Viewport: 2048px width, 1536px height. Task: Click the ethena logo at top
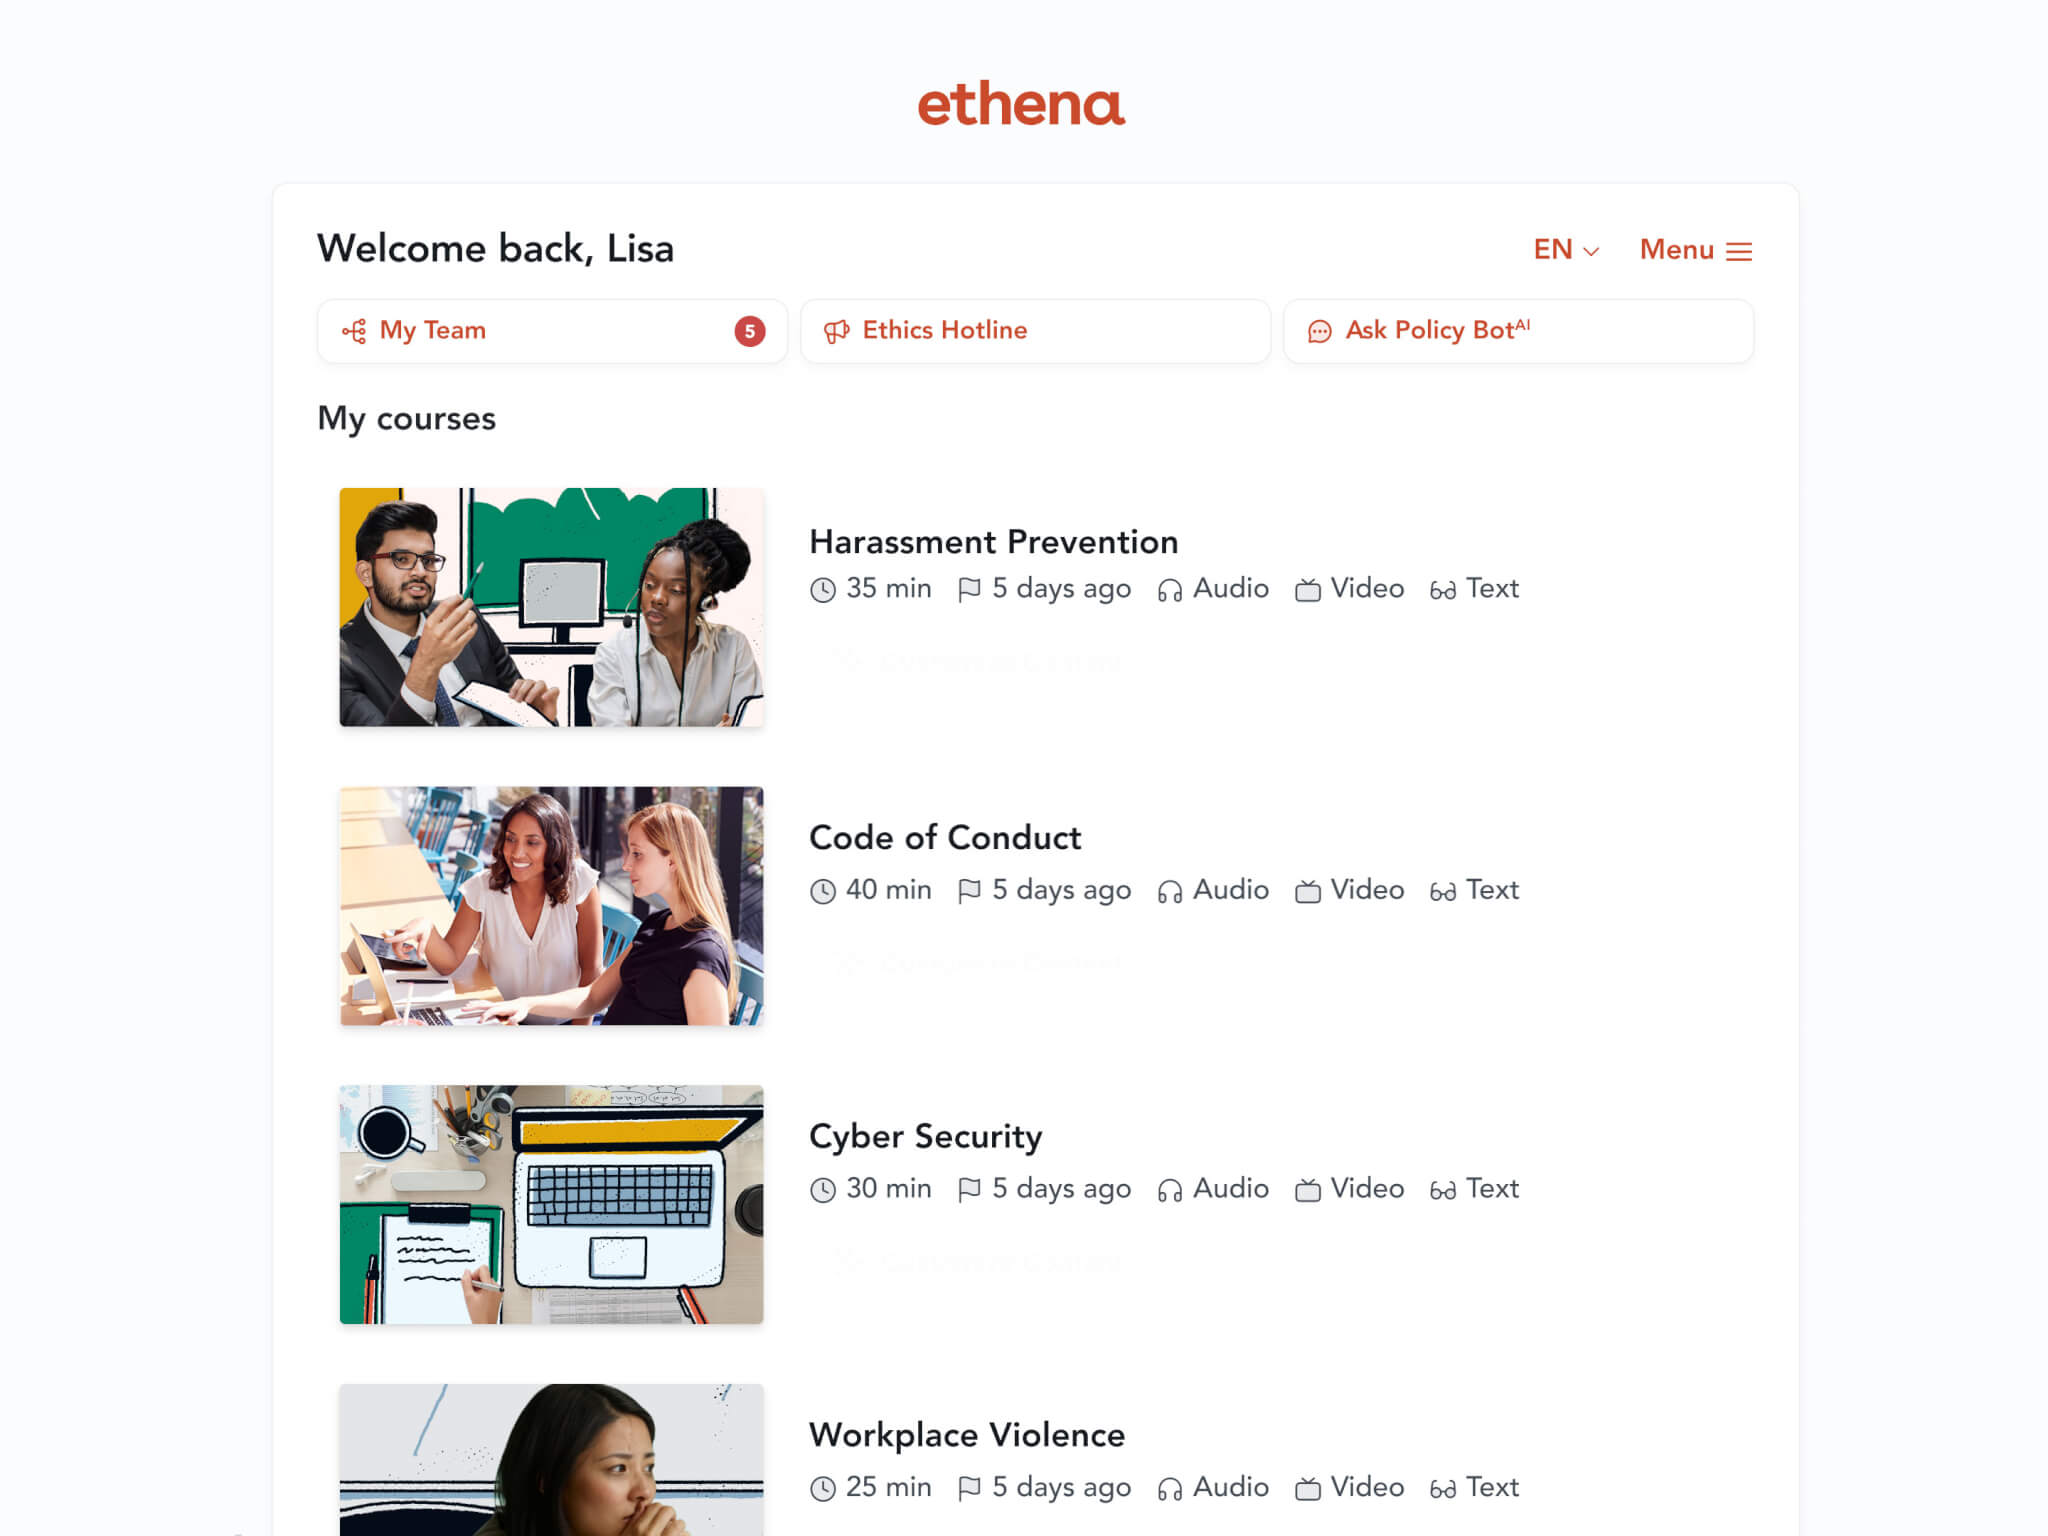coord(1022,104)
